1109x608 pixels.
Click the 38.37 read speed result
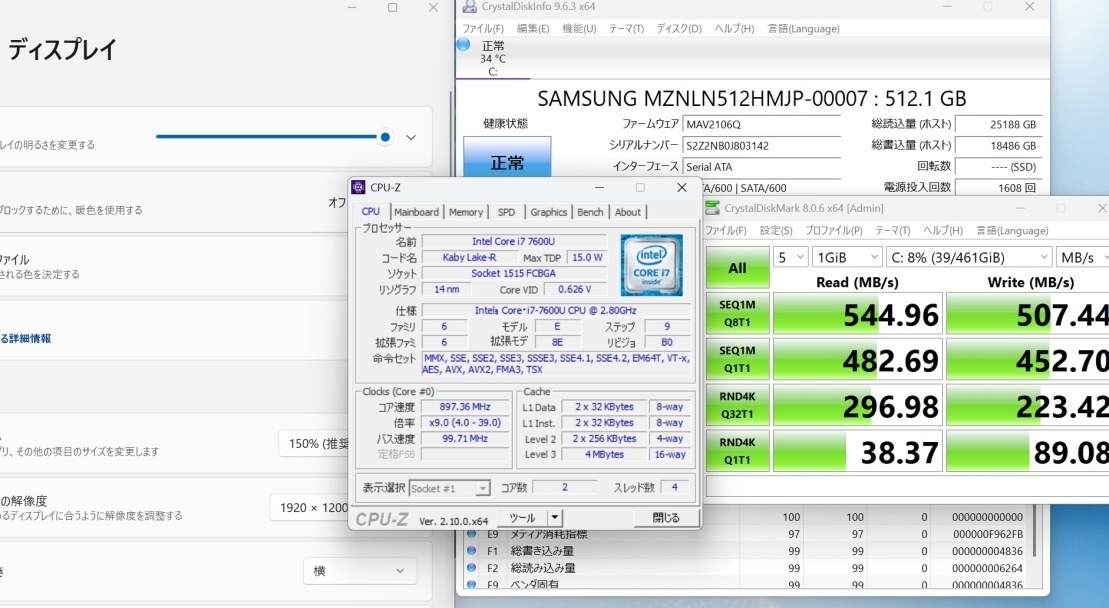(857, 451)
